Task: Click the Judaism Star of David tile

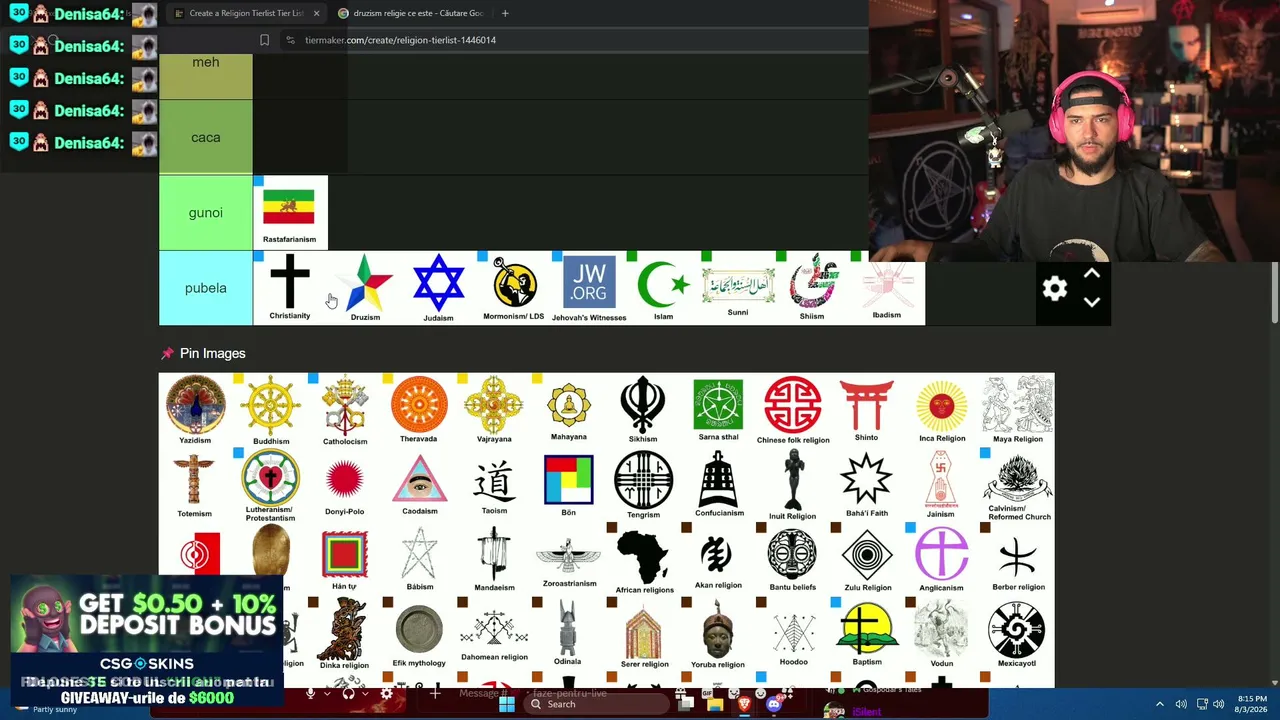Action: coord(439,288)
